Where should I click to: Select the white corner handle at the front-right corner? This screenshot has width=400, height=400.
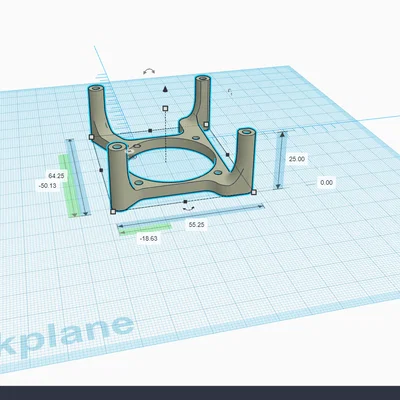pyautogui.click(x=254, y=192)
